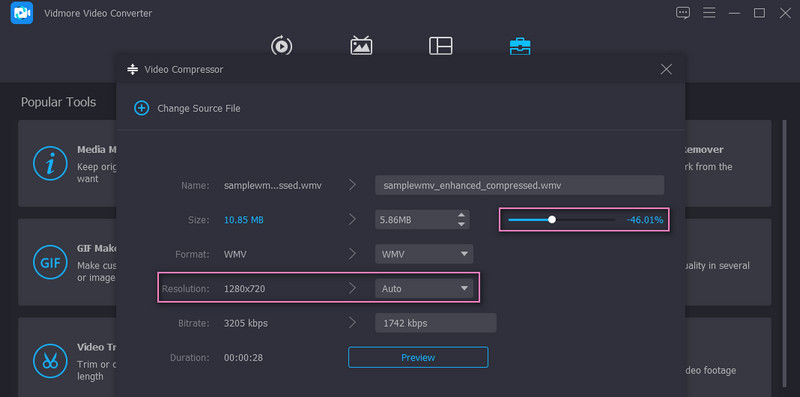The height and width of the screenshot is (397, 800).
Task: Click the arrow next to Bitrate row
Action: (352, 322)
